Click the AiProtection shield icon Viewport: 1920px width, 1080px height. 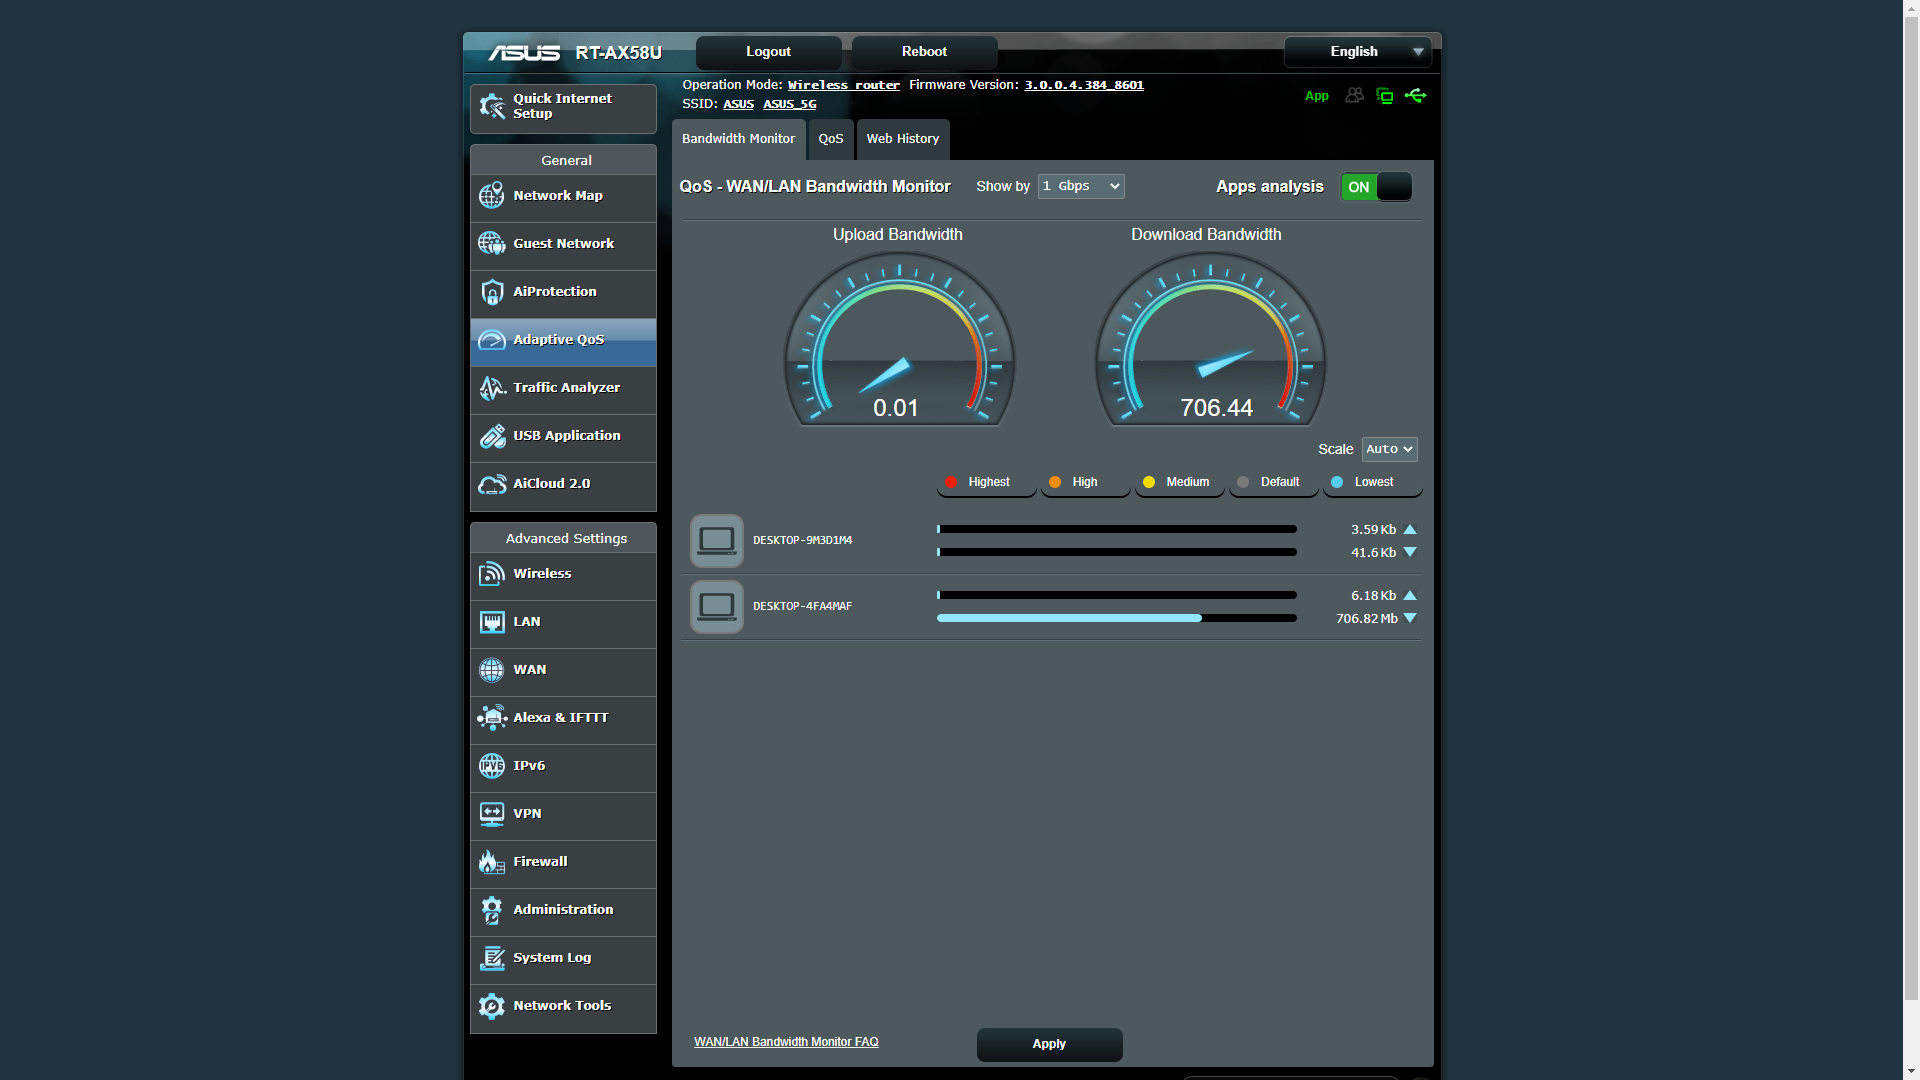[x=491, y=292]
